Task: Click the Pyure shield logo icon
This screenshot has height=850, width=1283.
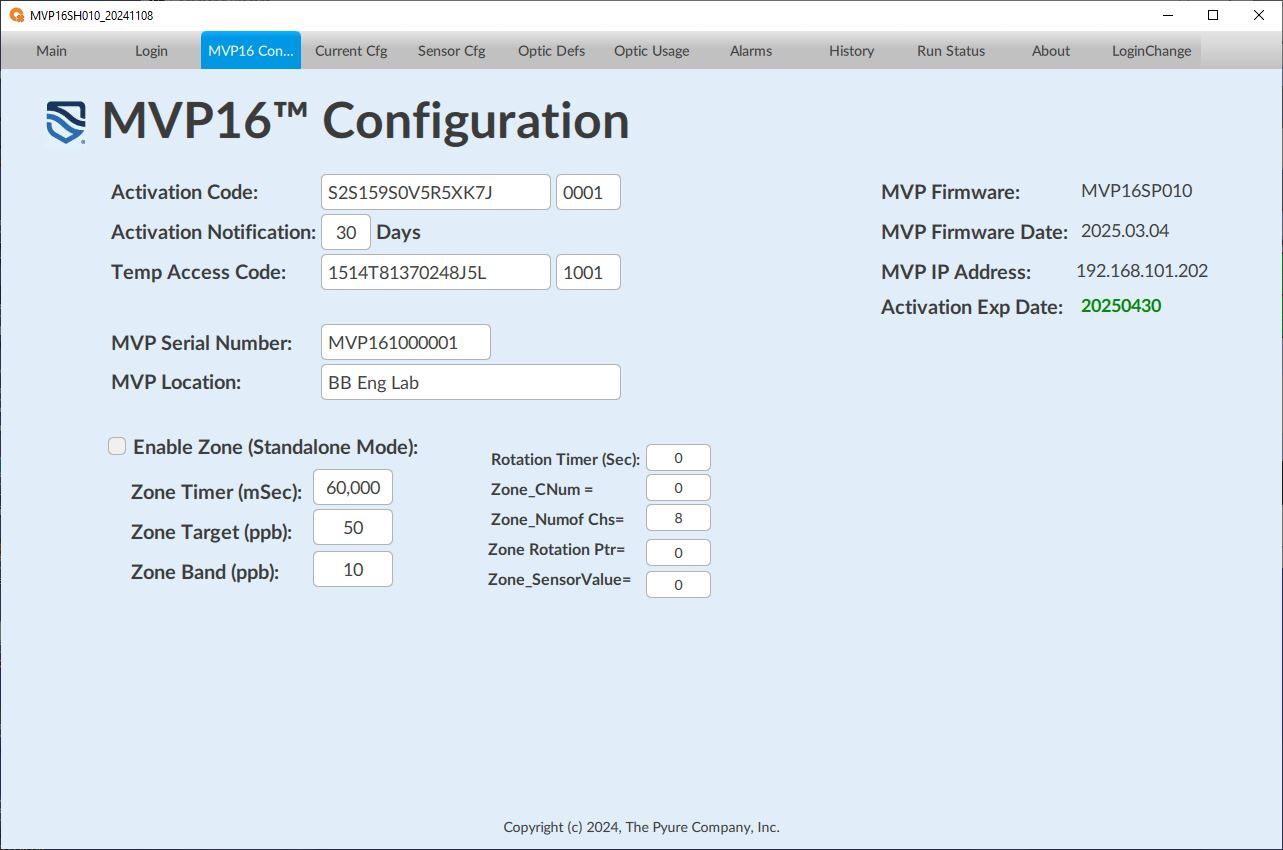Action: click(66, 122)
